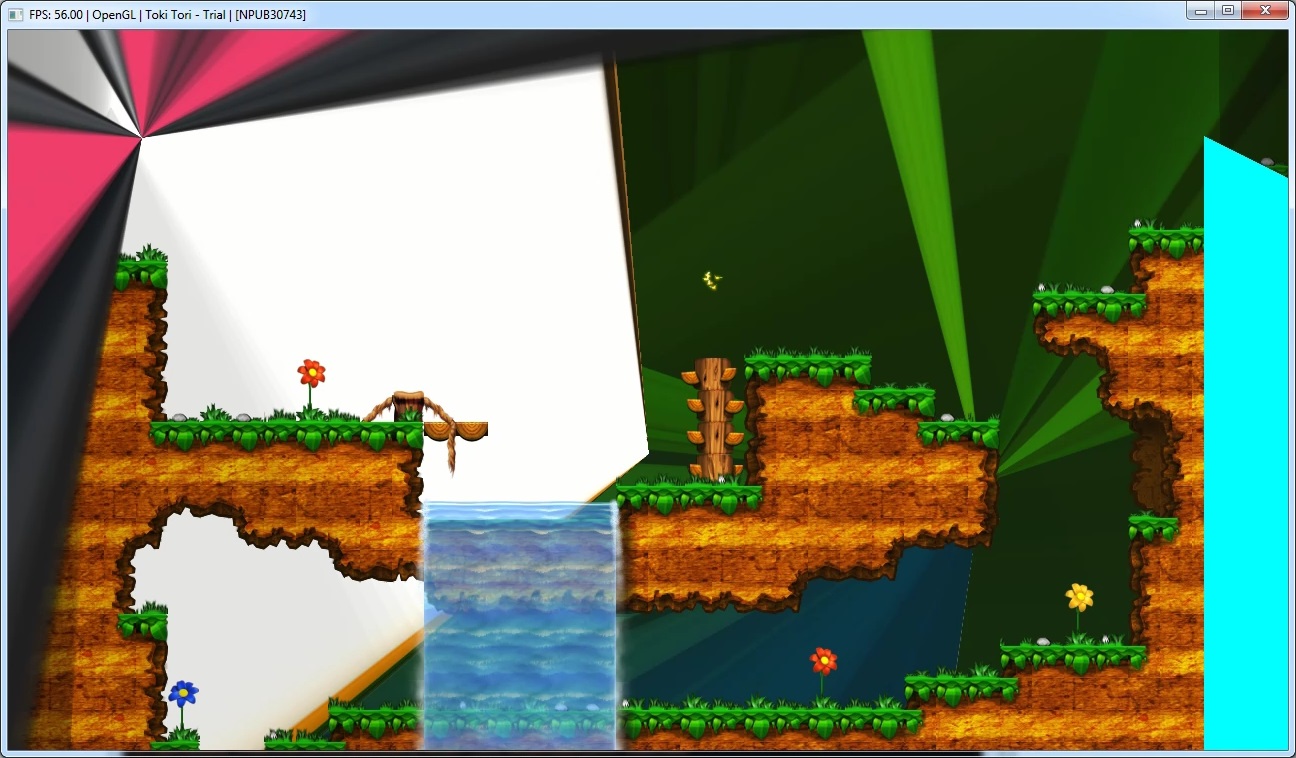Click the window icon in the title bar
This screenshot has width=1296, height=758.
(16, 14)
